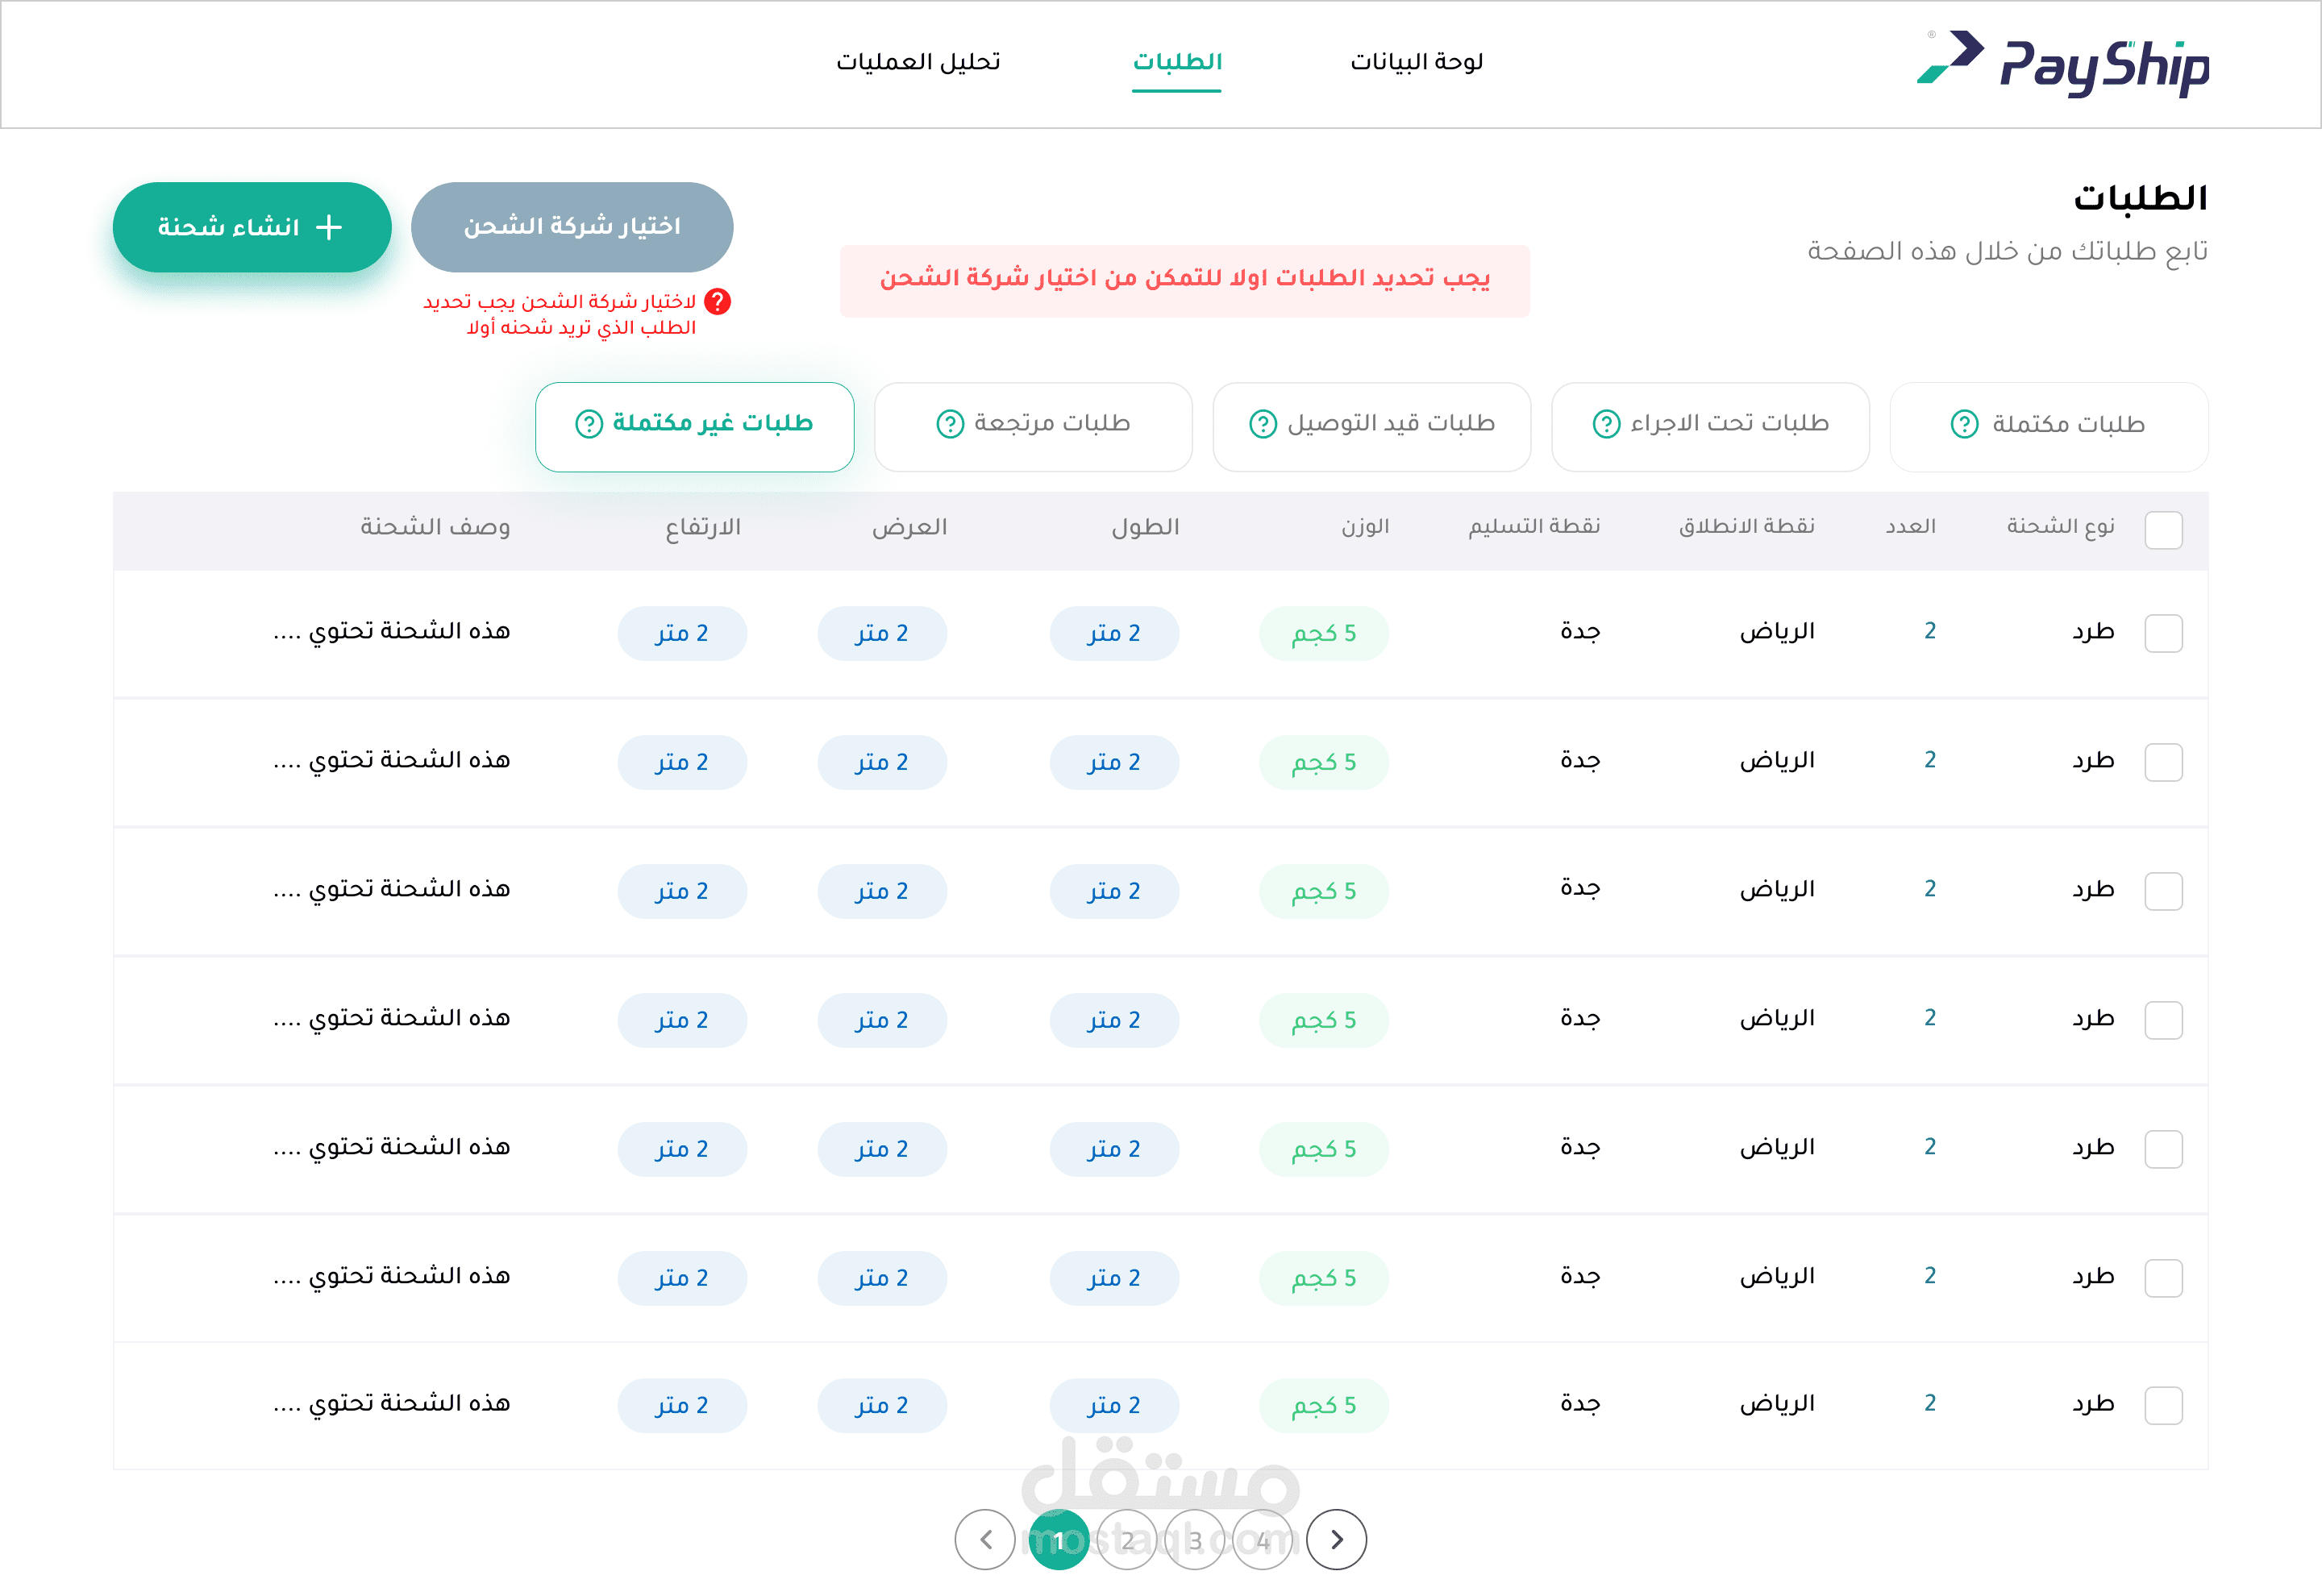
Task: Go to previous page with left chevron
Action: coord(985,1539)
